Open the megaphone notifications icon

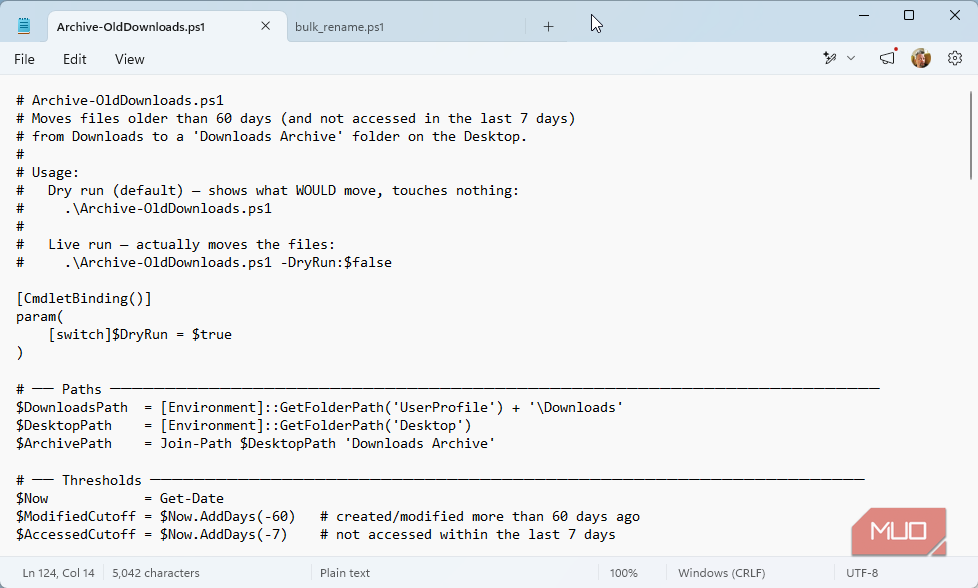pyautogui.click(x=888, y=58)
